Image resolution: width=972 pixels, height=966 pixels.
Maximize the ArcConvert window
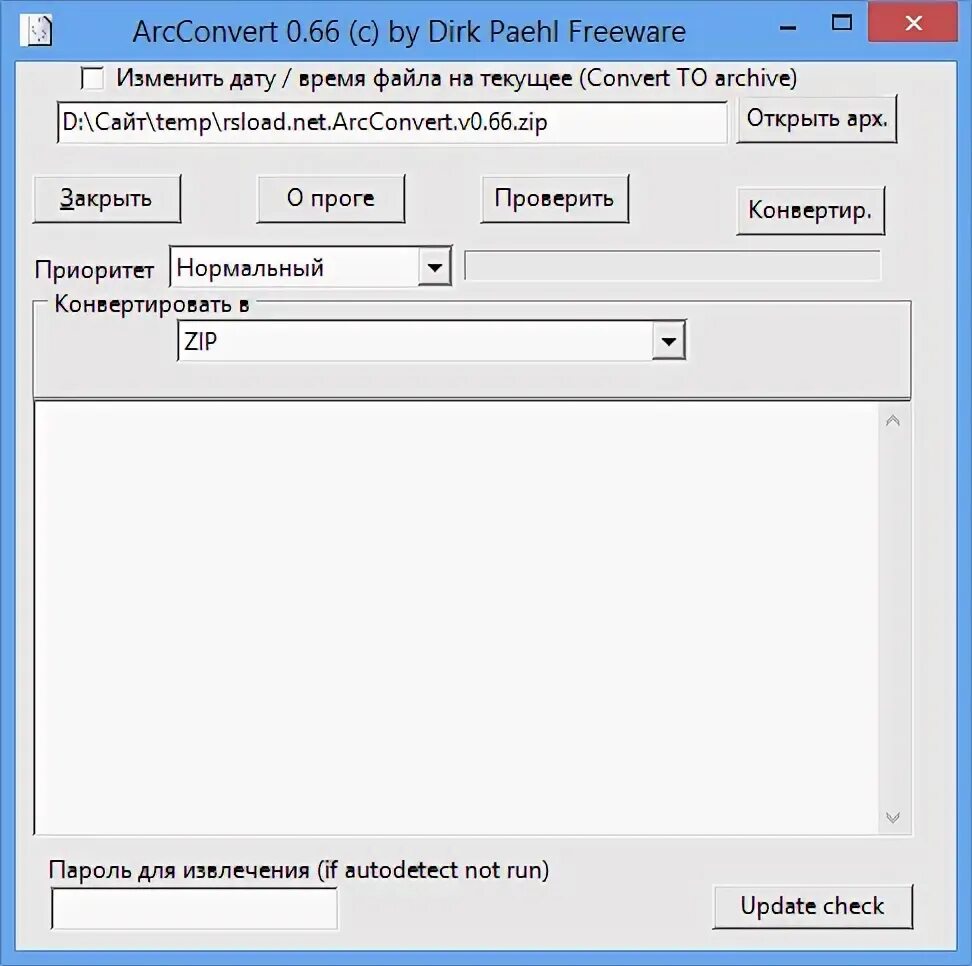pyautogui.click(x=841, y=23)
